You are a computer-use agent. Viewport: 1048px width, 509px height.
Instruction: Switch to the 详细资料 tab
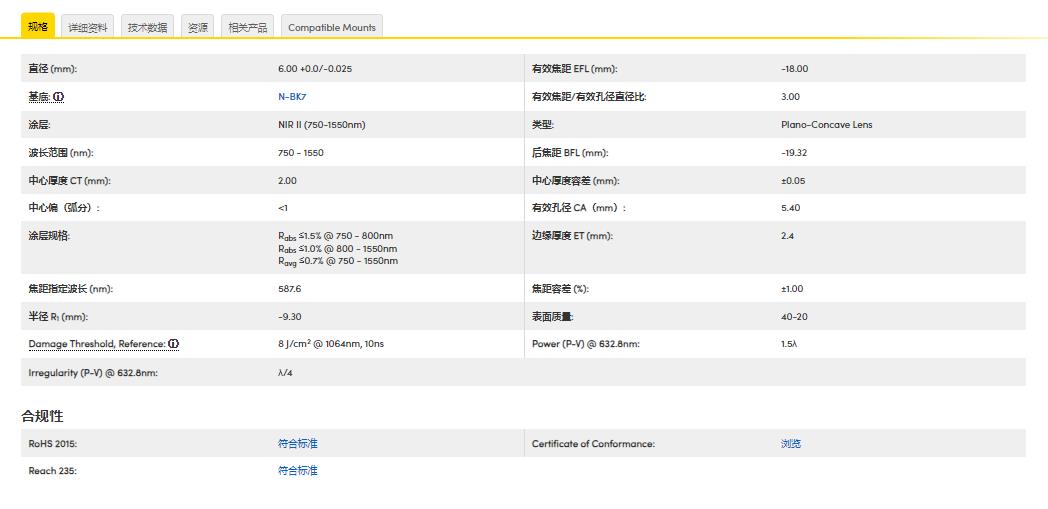pyautogui.click(x=88, y=27)
